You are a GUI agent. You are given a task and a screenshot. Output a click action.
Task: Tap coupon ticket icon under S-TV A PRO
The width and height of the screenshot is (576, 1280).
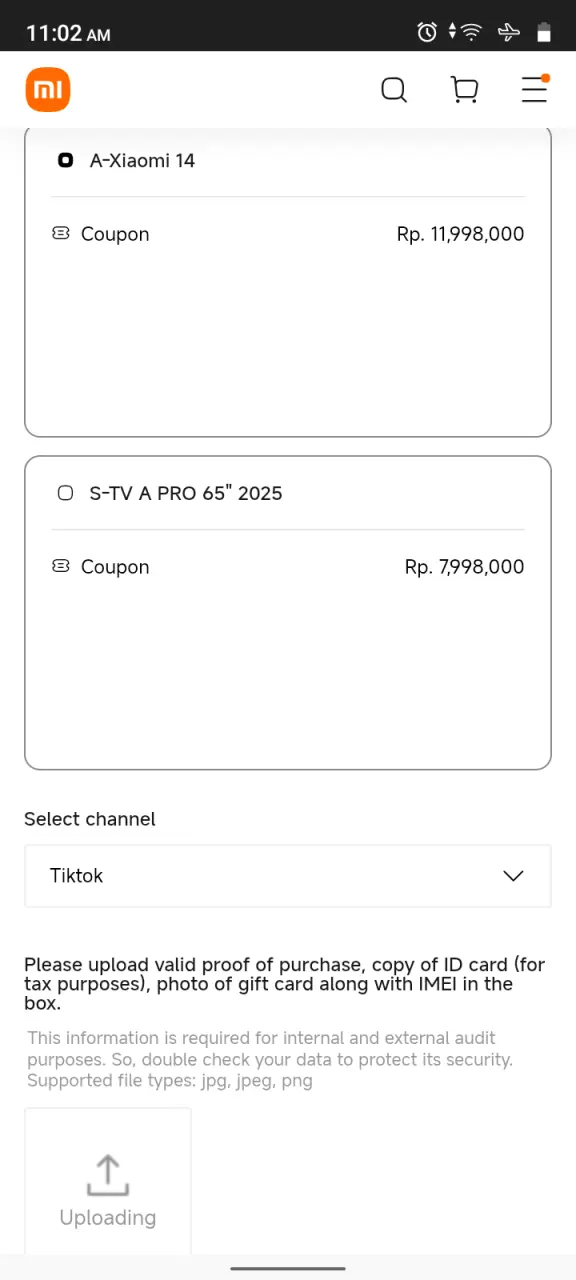click(x=61, y=566)
